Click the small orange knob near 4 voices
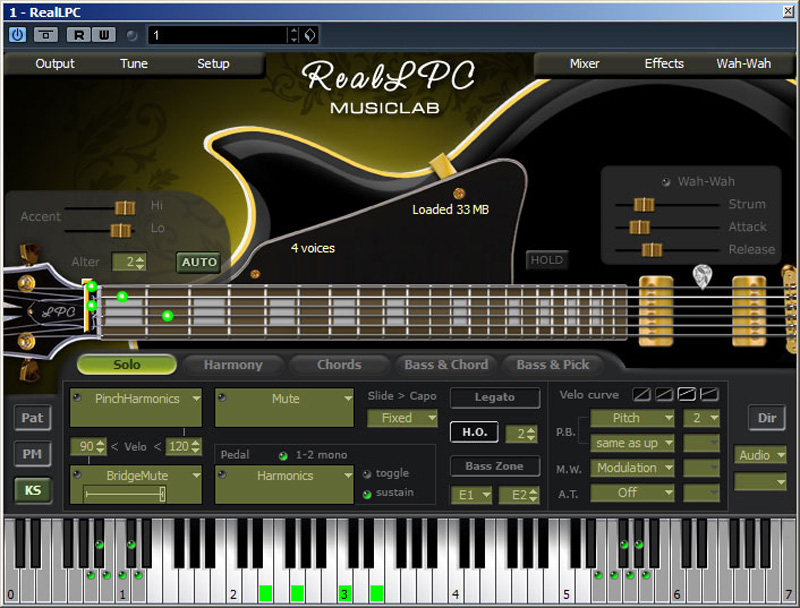The image size is (800, 608). [x=255, y=274]
